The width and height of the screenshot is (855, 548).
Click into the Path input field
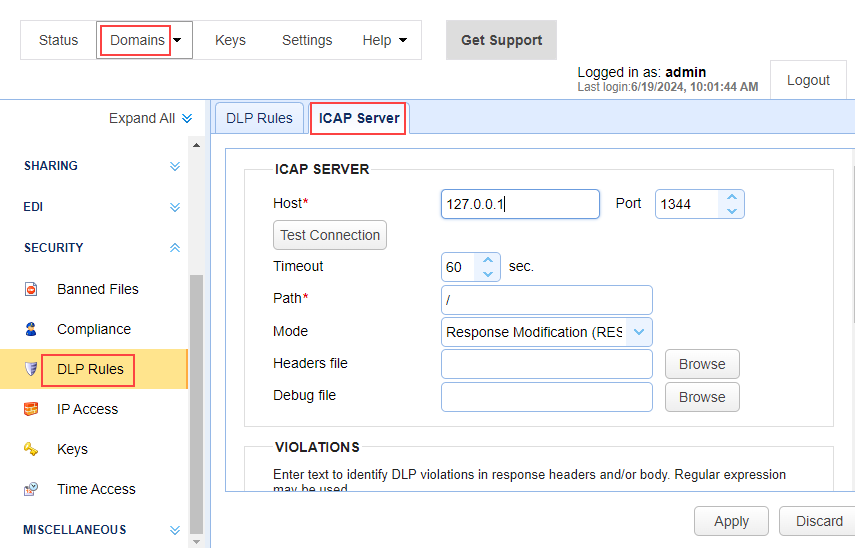[546, 299]
